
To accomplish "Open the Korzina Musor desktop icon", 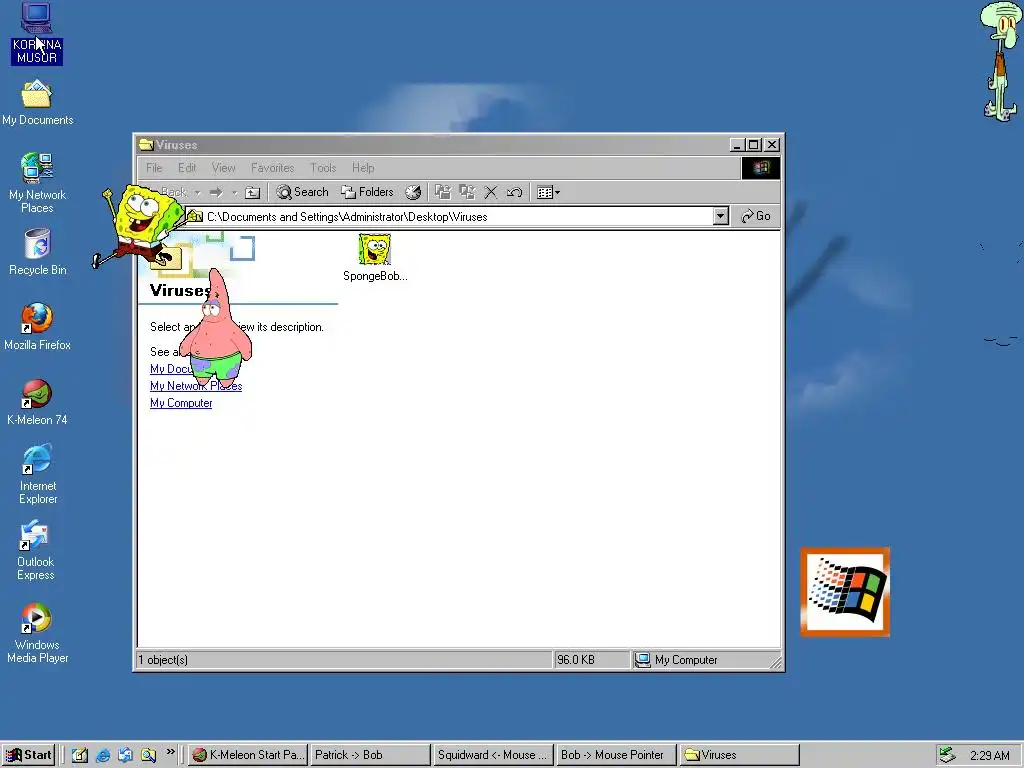I will tap(37, 33).
